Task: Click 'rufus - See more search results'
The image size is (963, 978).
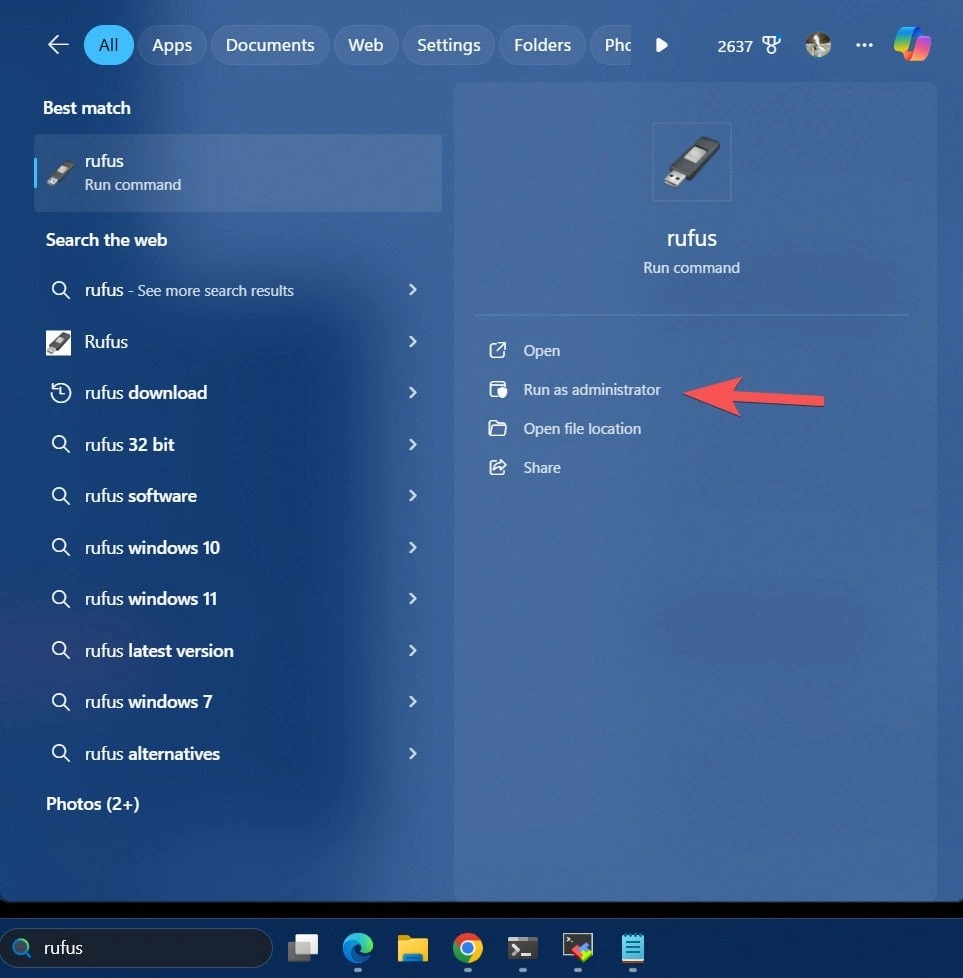Action: coord(189,290)
